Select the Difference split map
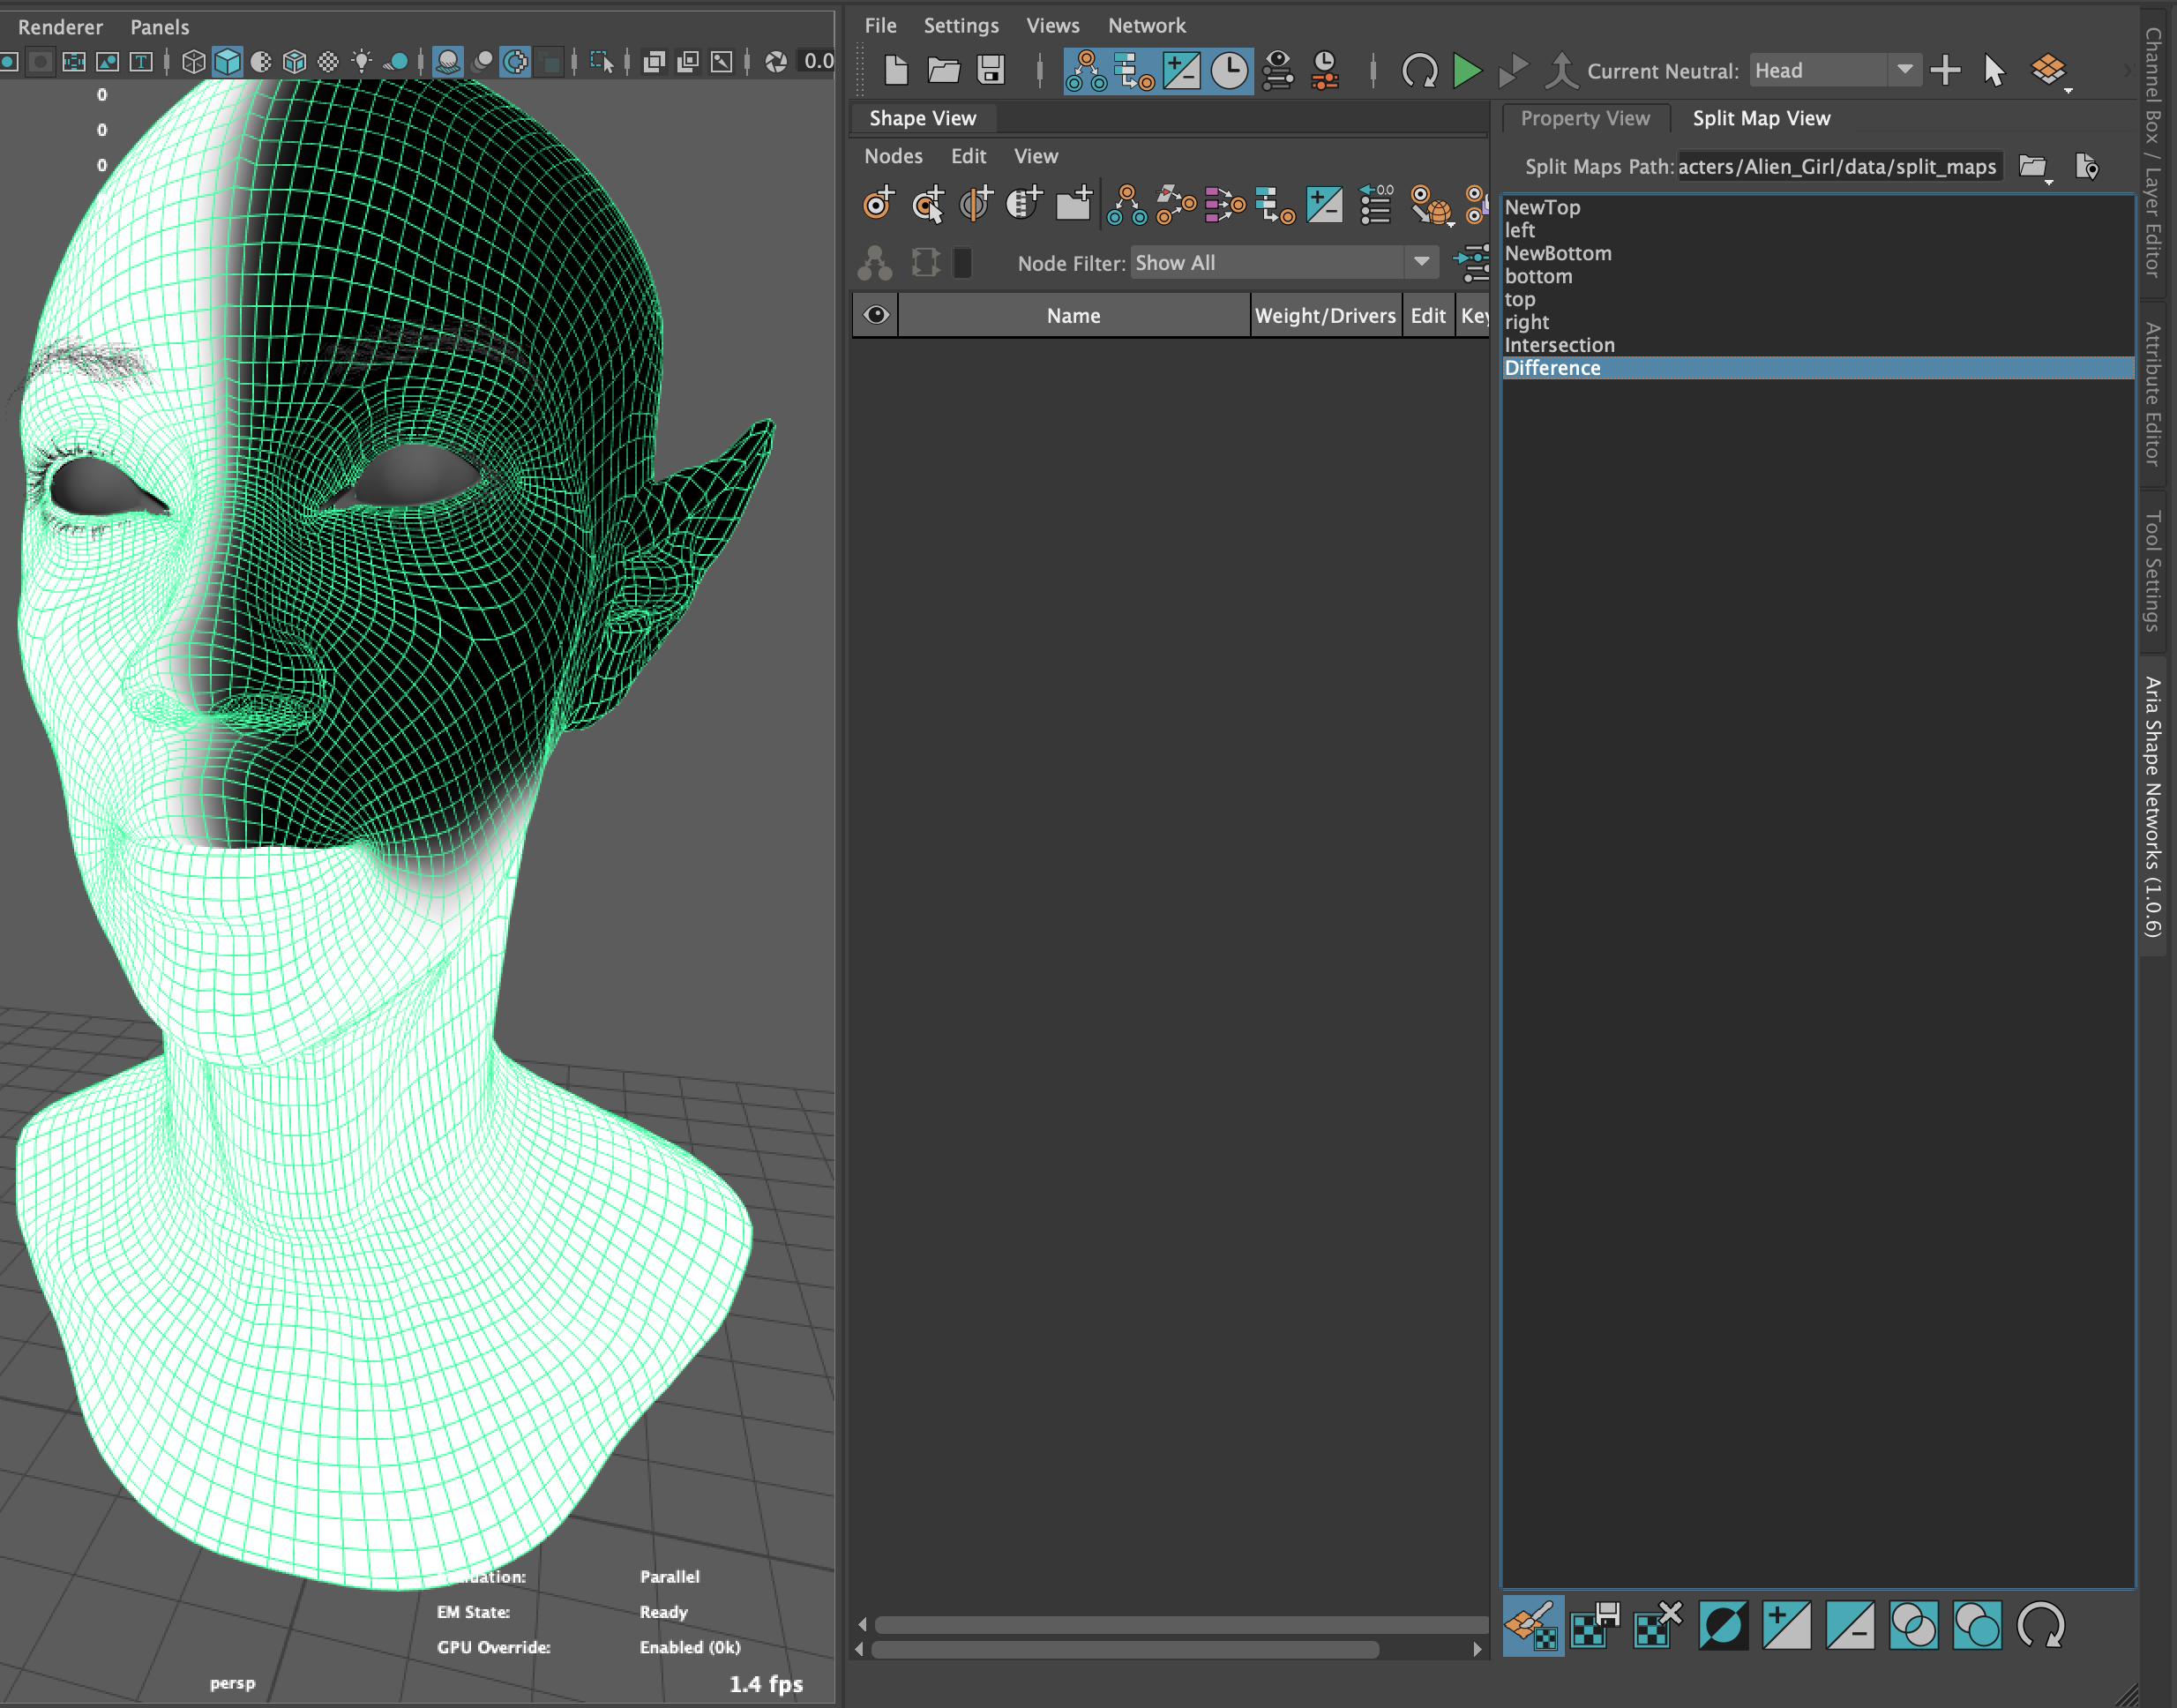The image size is (2177, 1708). point(1817,368)
